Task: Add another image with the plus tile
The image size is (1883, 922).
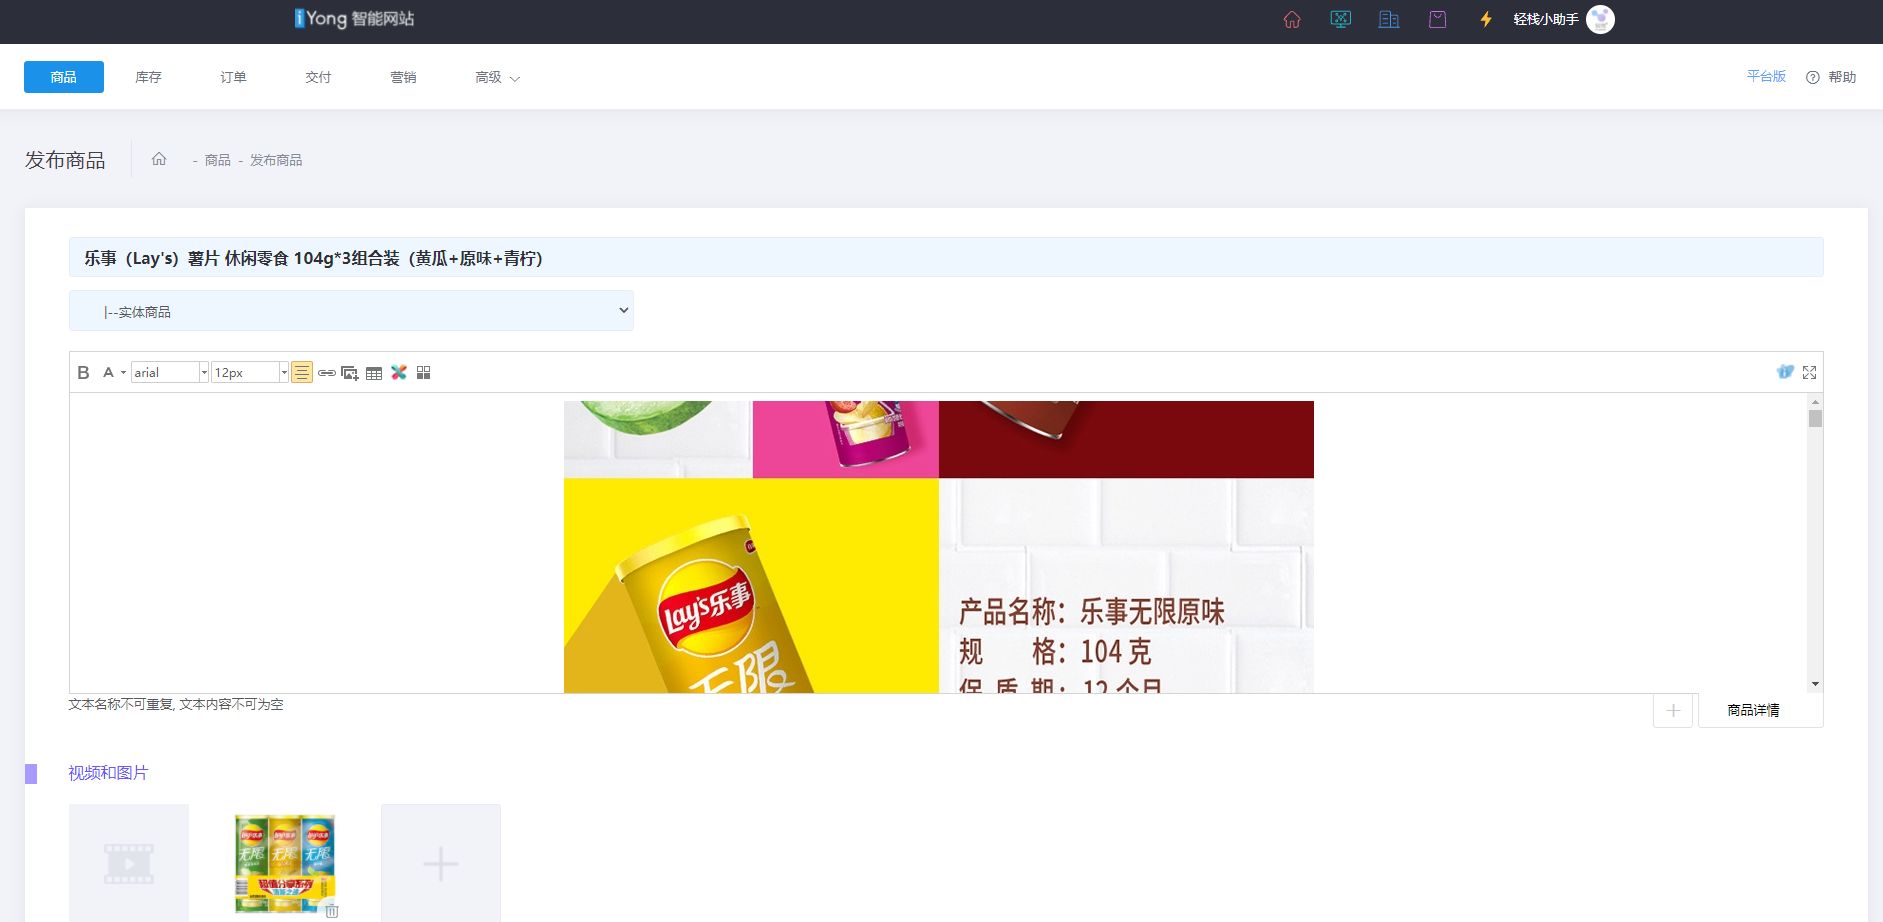Action: coord(441,863)
